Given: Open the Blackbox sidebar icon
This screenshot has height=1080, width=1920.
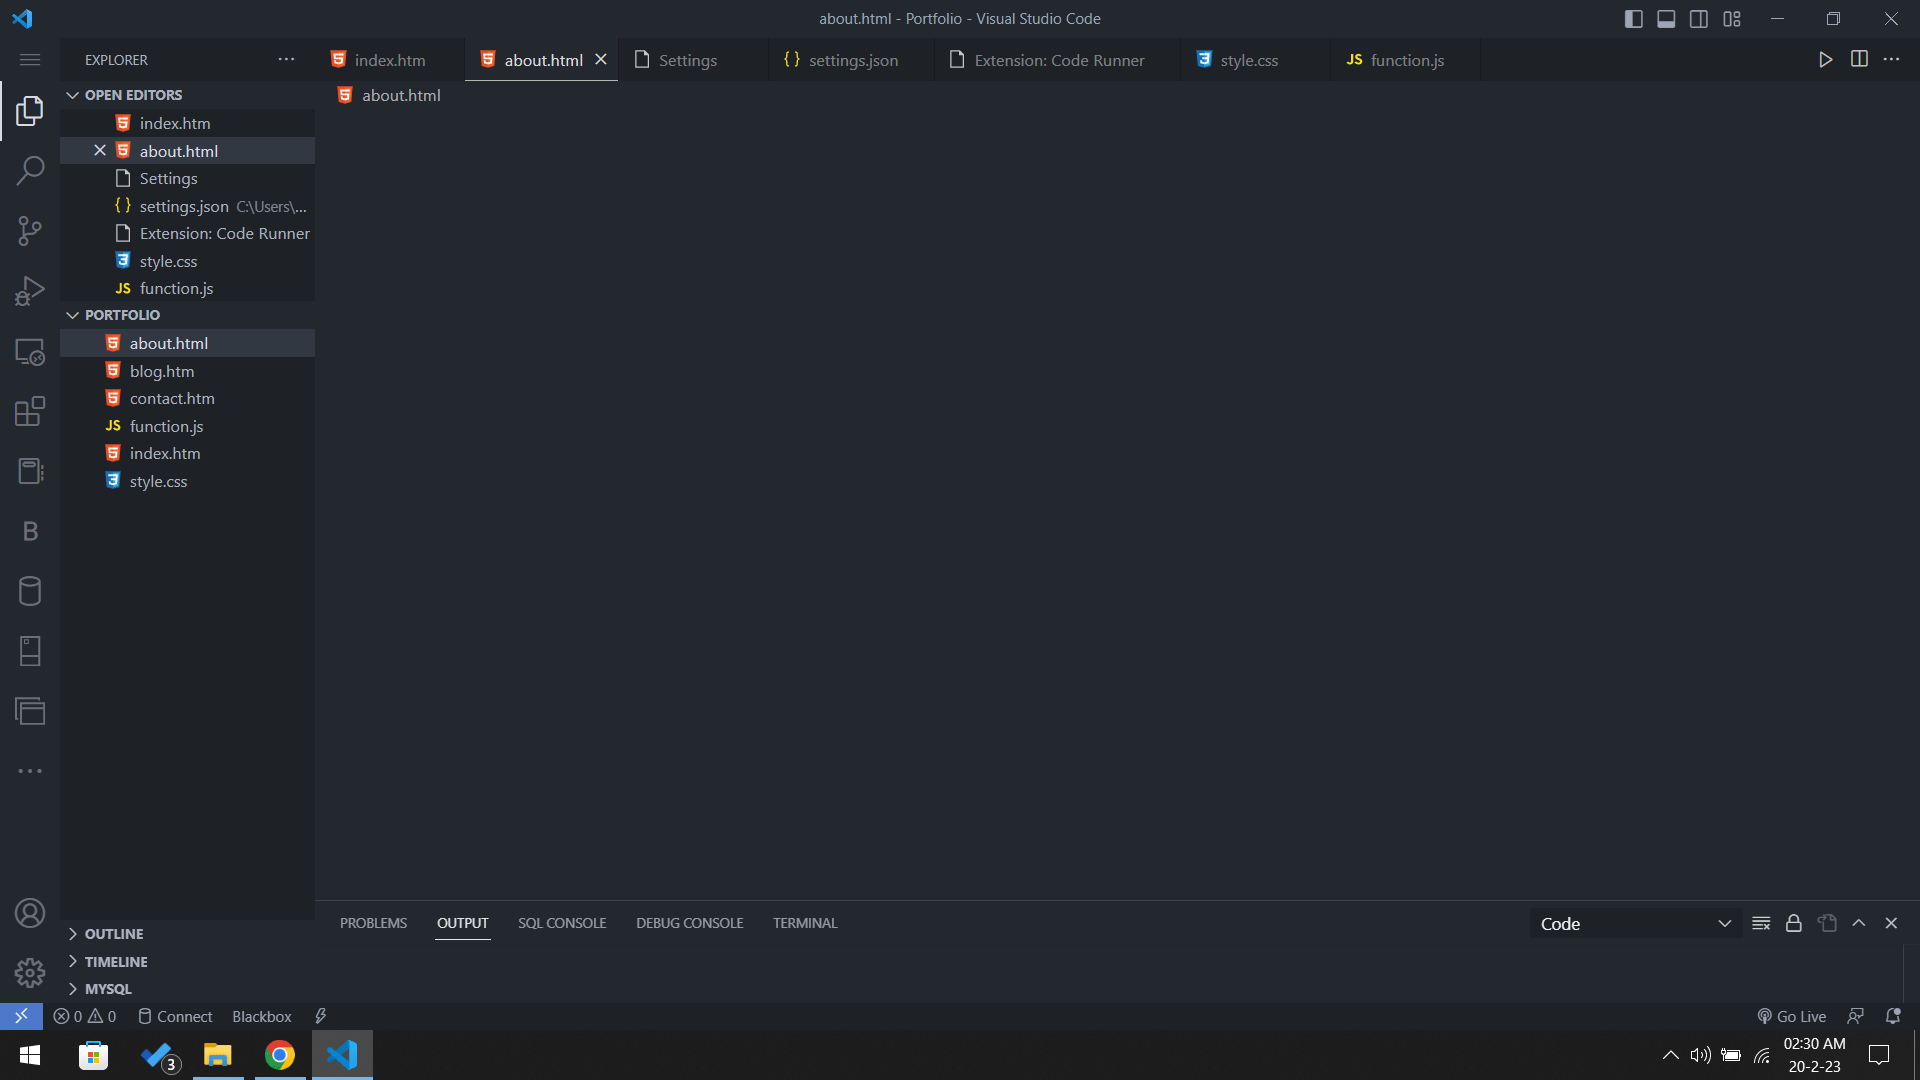Looking at the screenshot, I should coord(30,531).
